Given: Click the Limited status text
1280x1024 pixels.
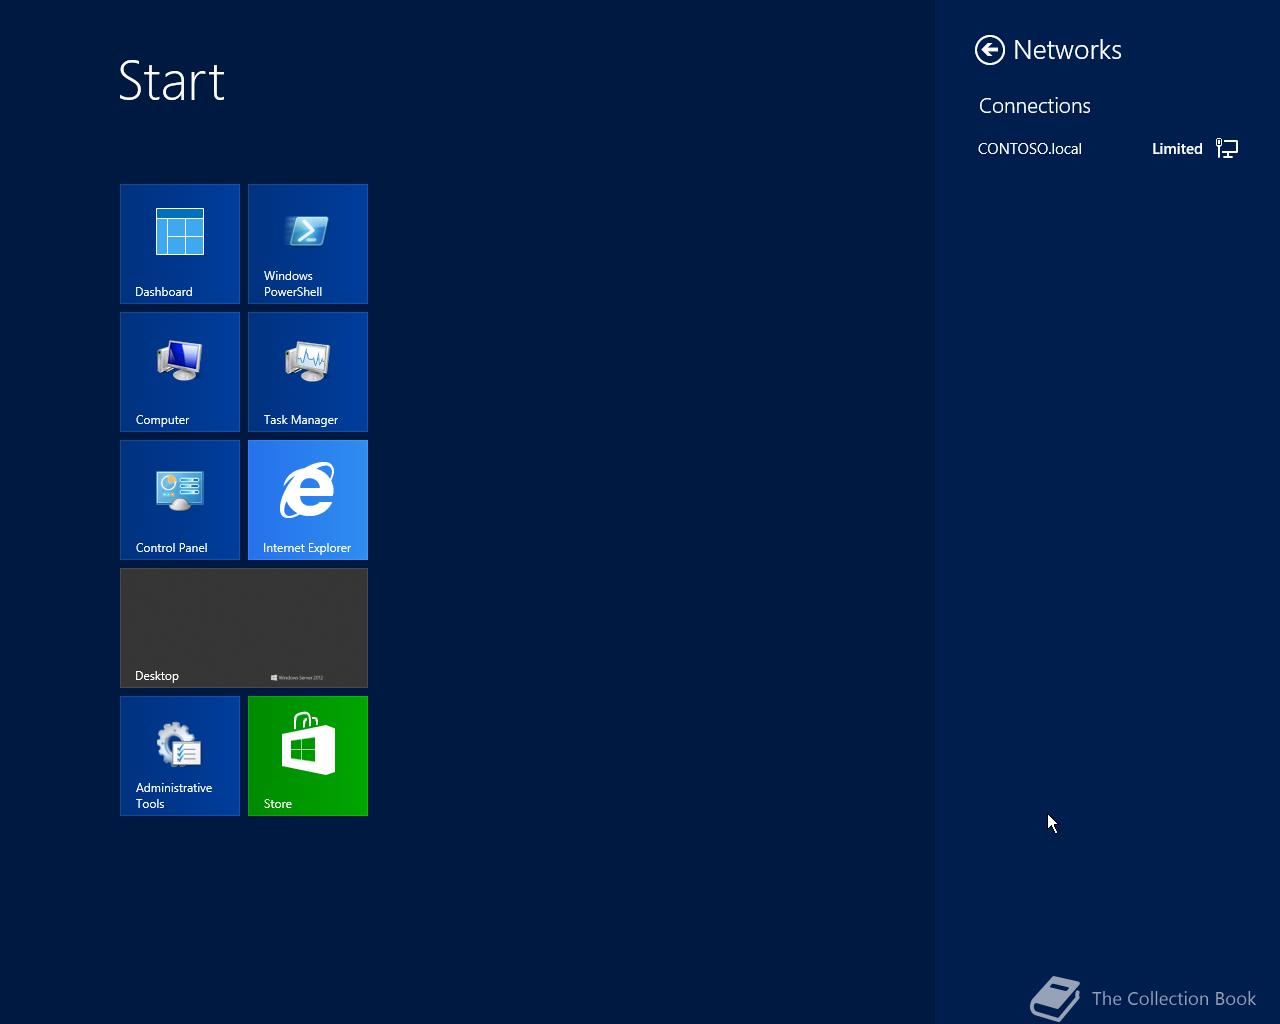Looking at the screenshot, I should click(1177, 149).
